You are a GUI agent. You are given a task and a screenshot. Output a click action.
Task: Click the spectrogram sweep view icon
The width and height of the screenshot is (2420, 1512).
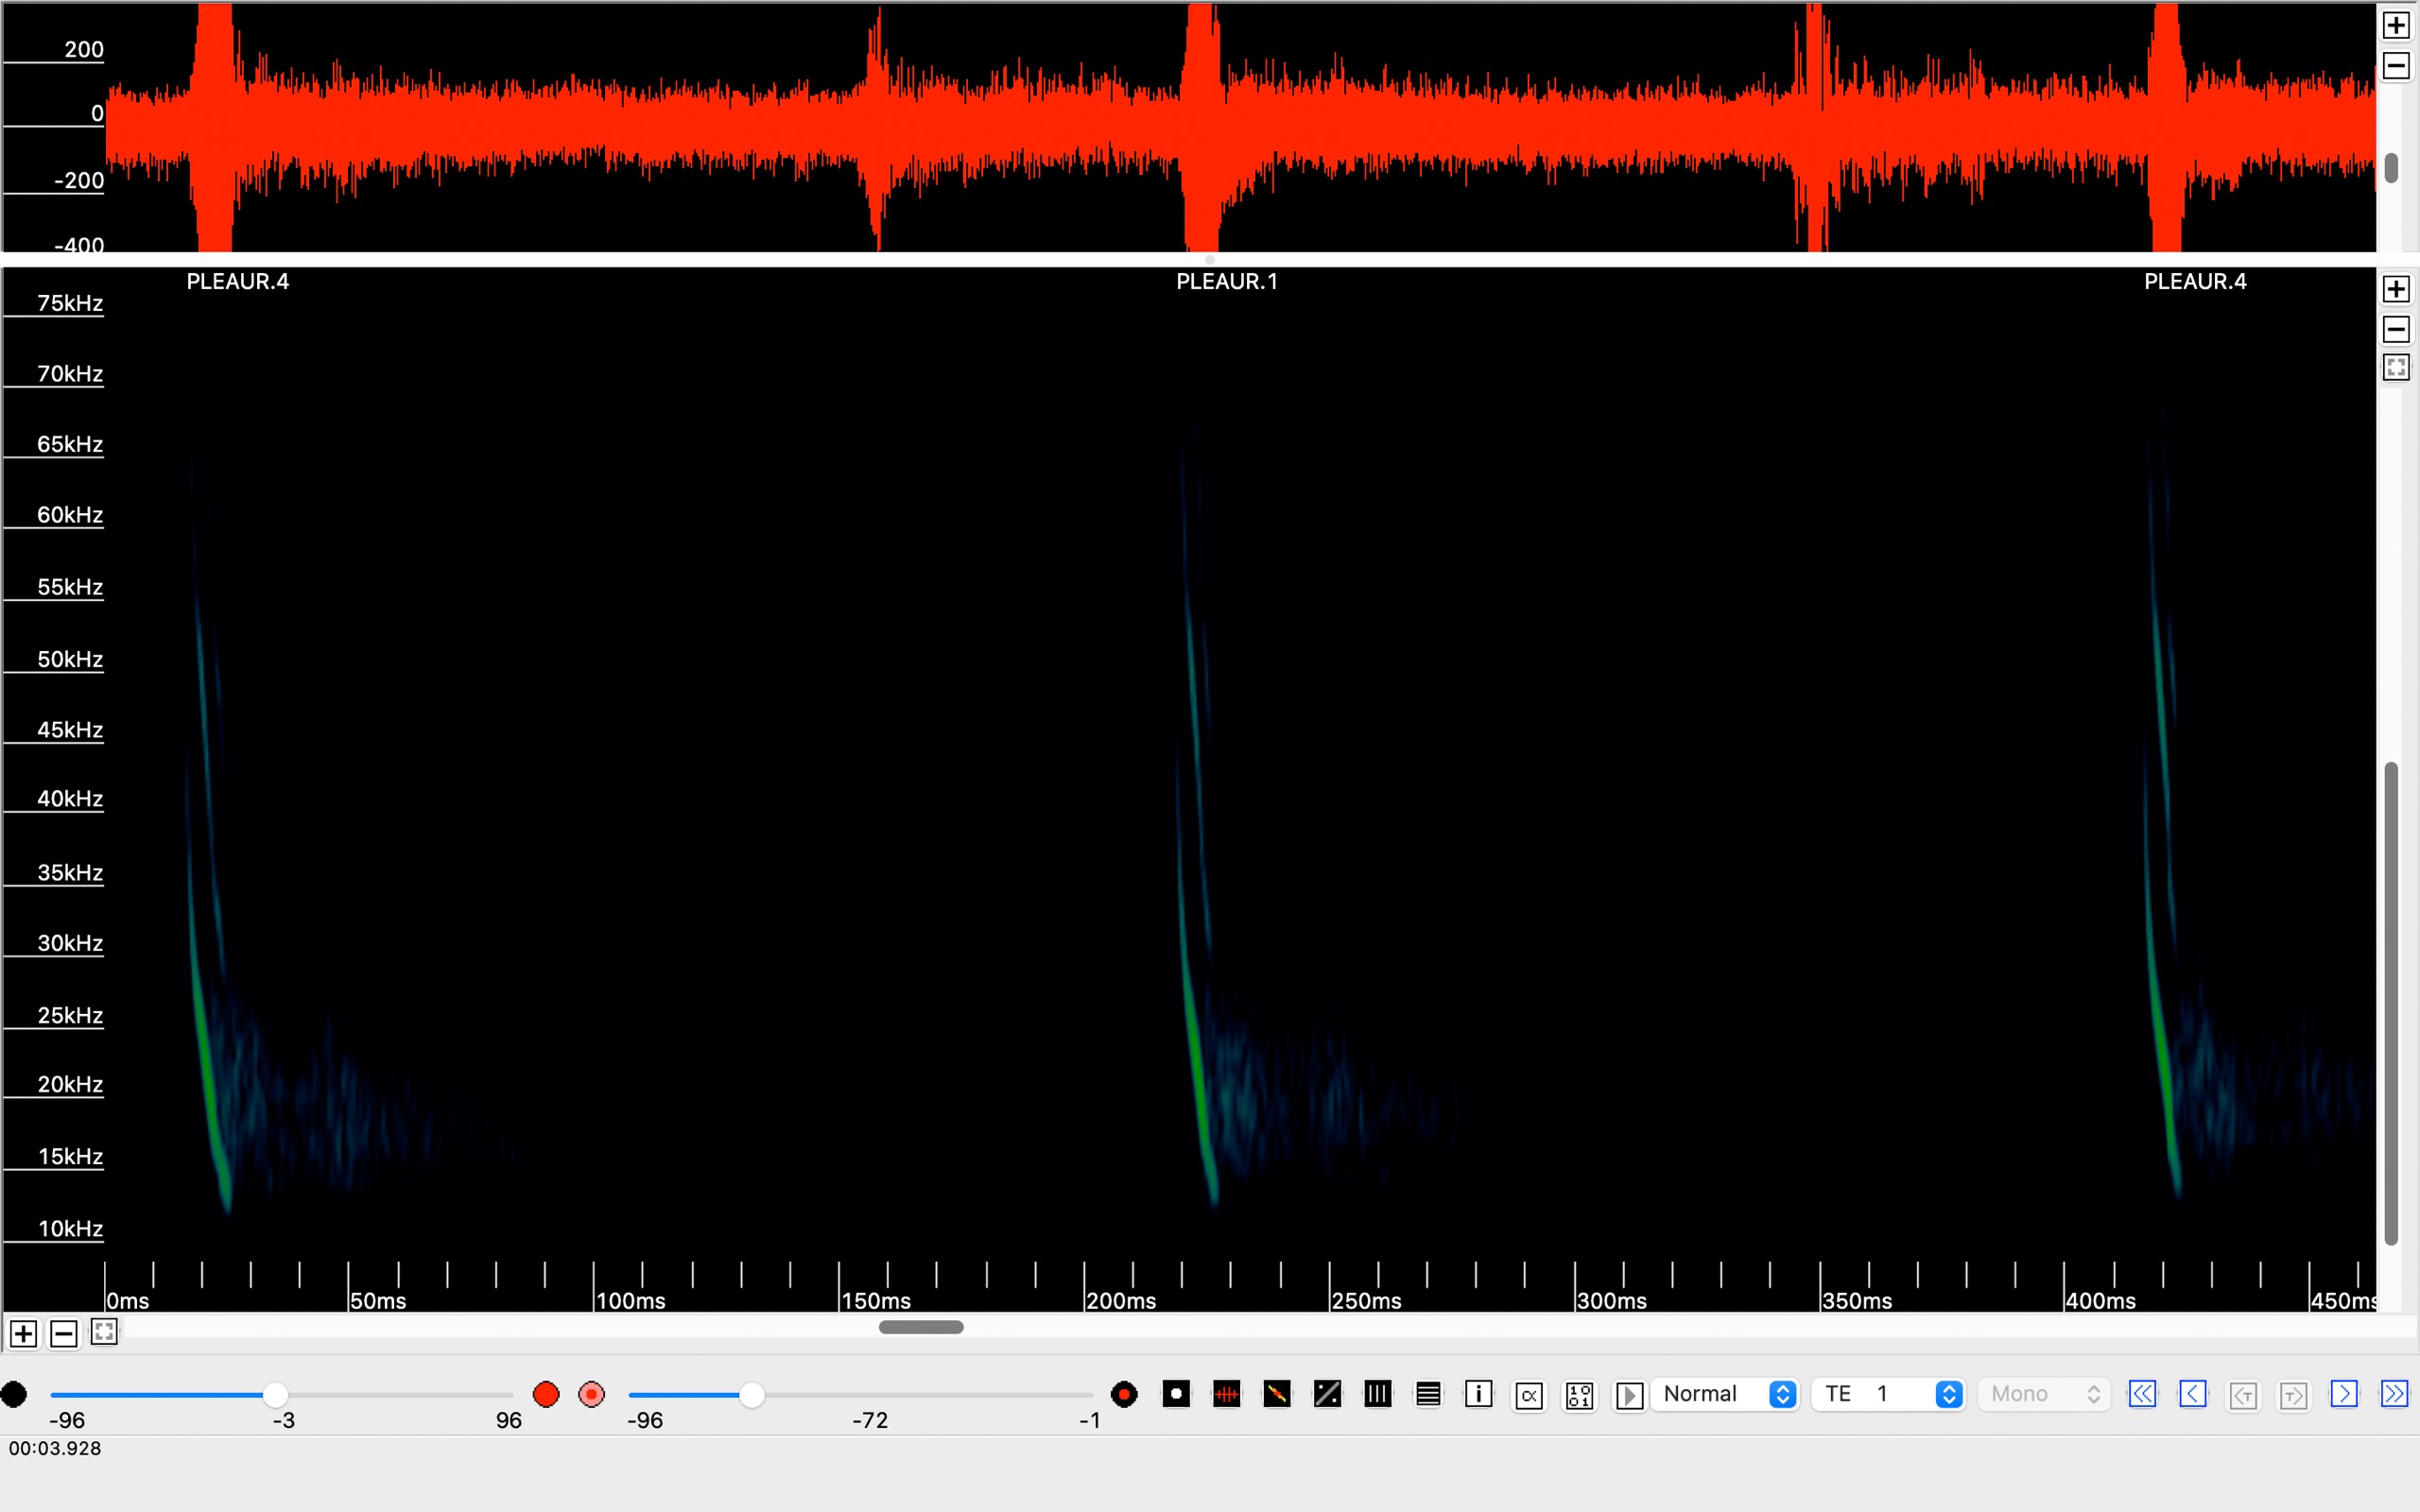click(x=1277, y=1394)
